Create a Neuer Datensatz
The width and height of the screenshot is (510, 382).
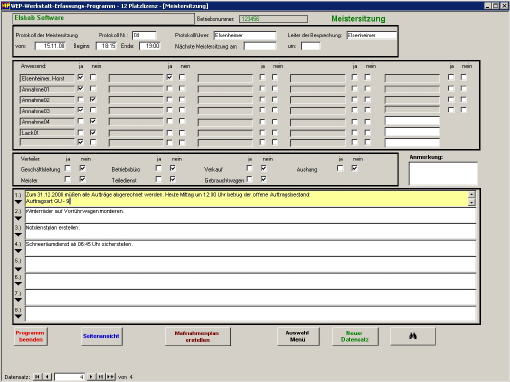(355, 336)
